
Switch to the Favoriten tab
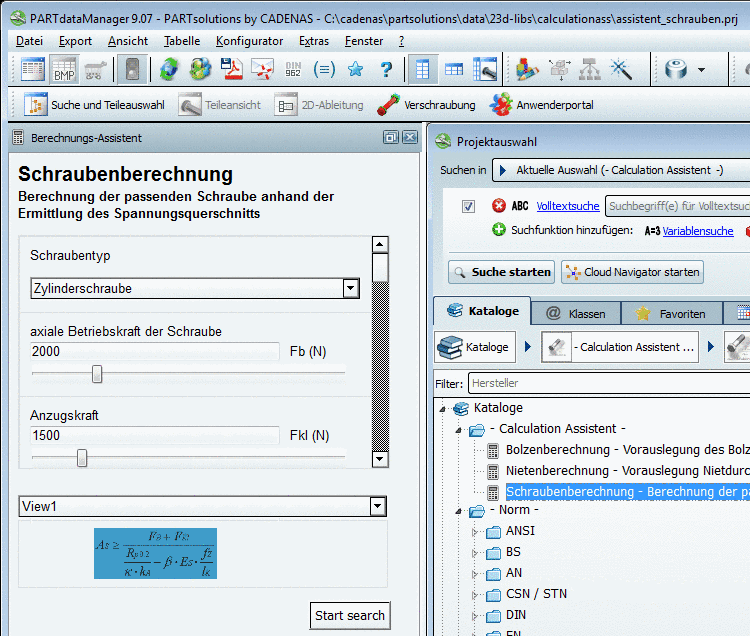(672, 314)
